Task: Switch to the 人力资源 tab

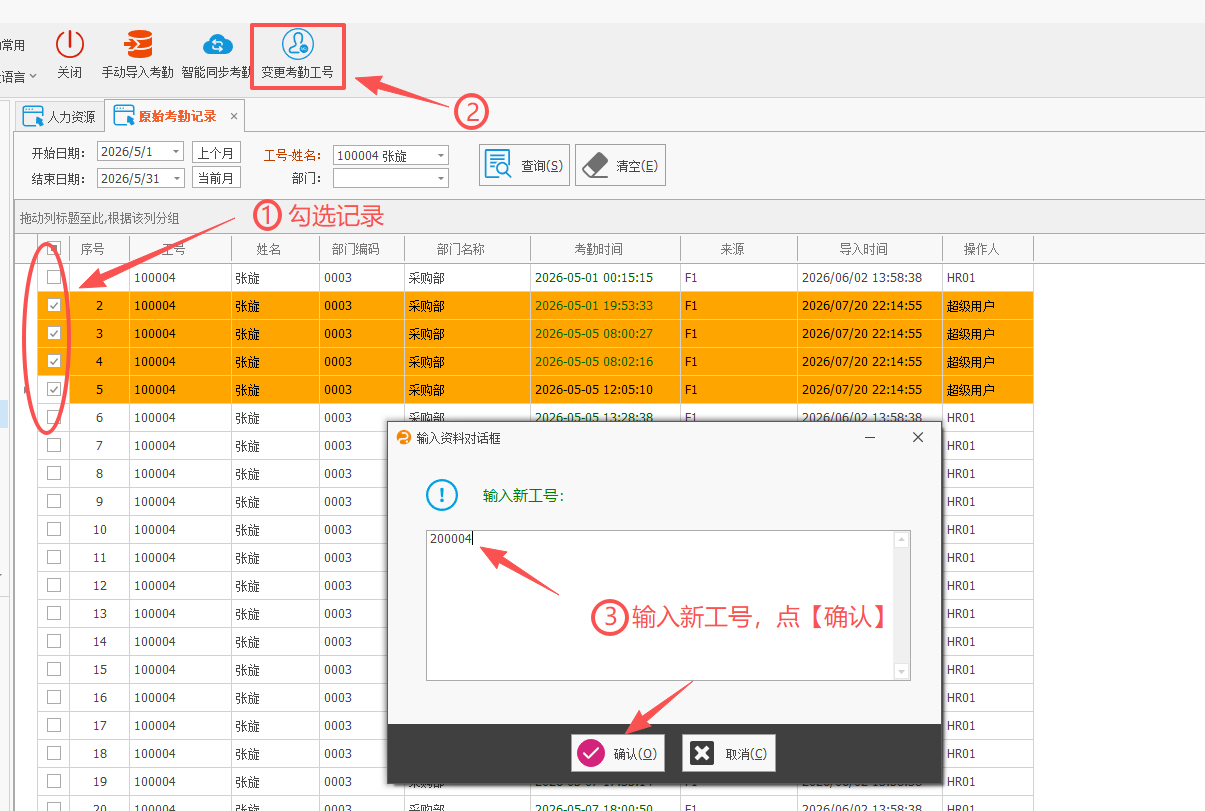Action: point(60,116)
